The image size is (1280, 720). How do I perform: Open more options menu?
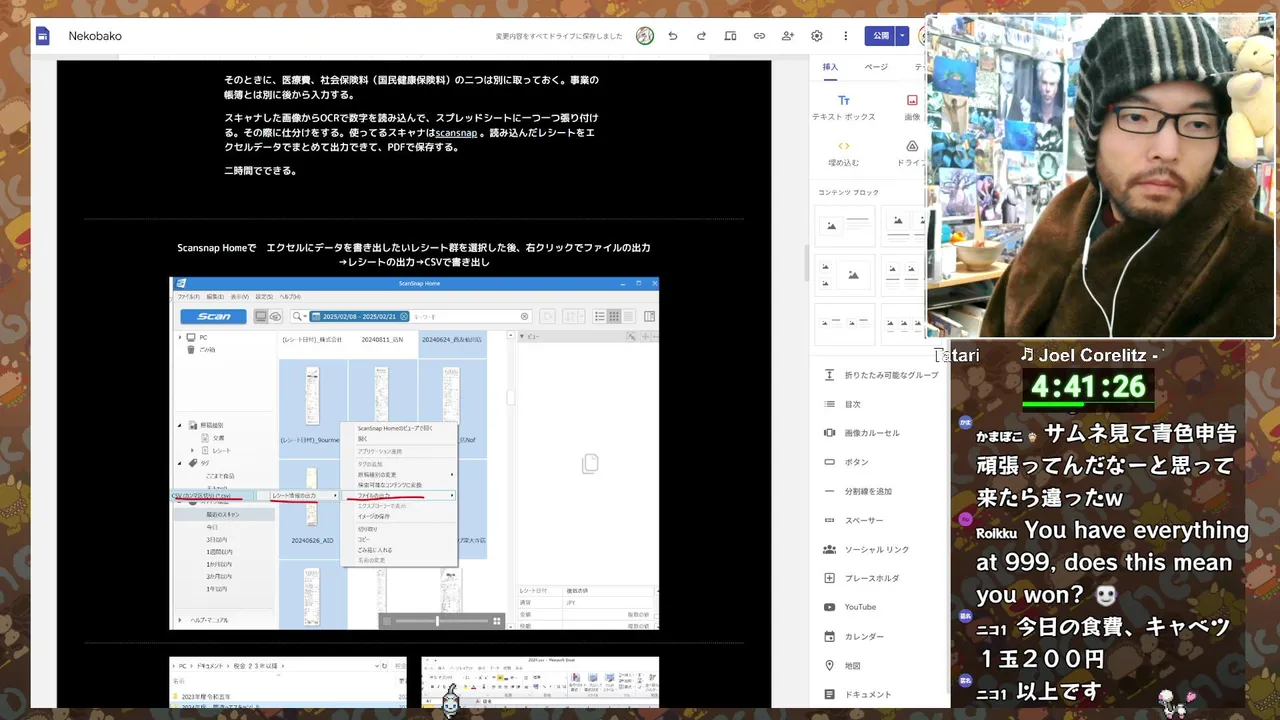point(846,36)
